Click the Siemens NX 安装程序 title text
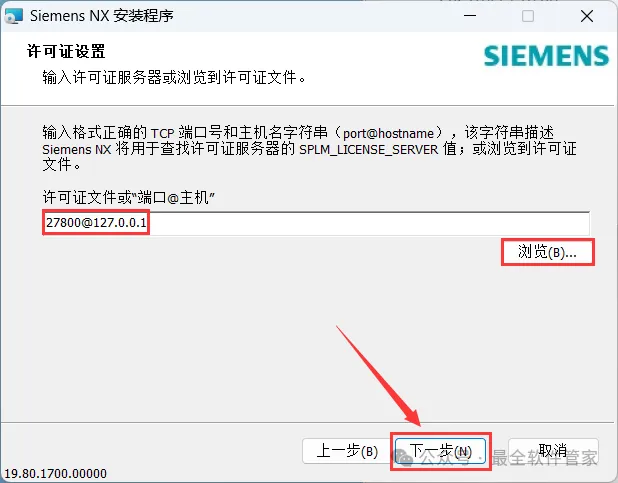The image size is (618, 483). [102, 16]
